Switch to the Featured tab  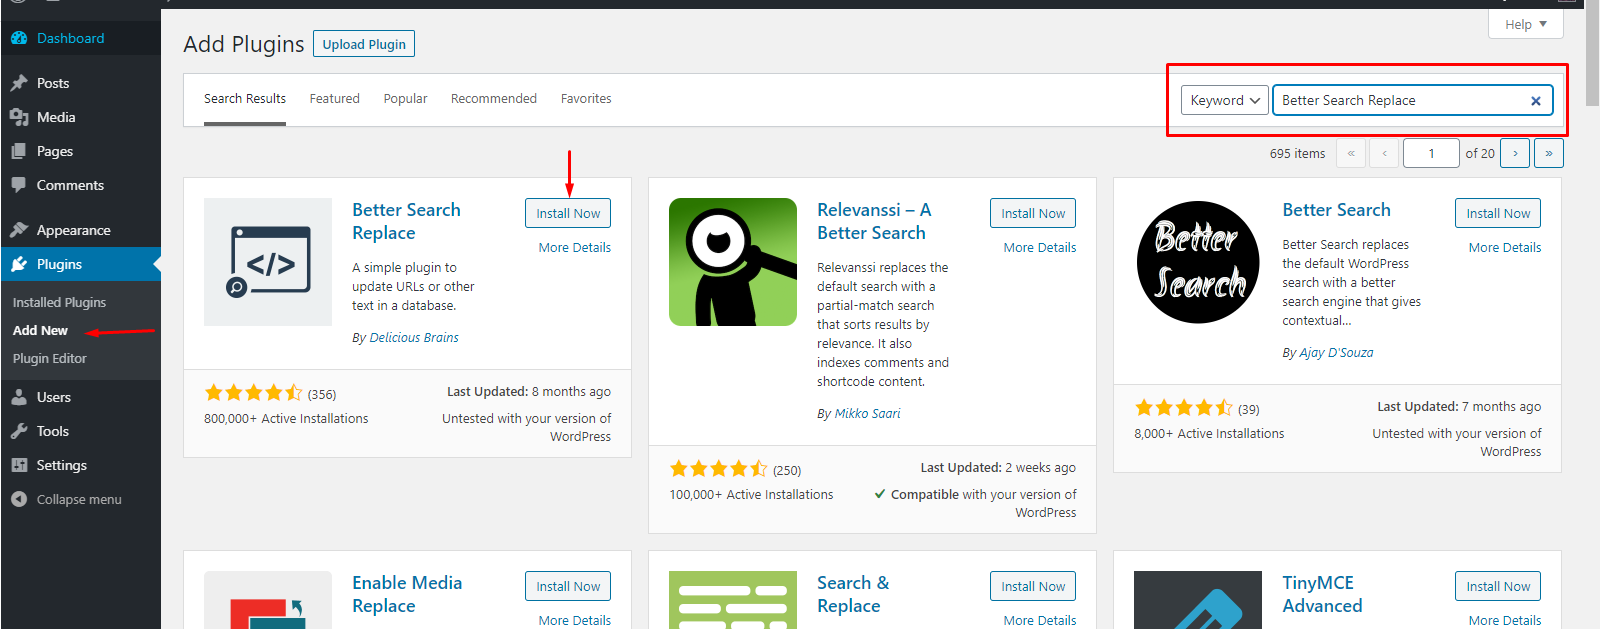[x=335, y=99]
